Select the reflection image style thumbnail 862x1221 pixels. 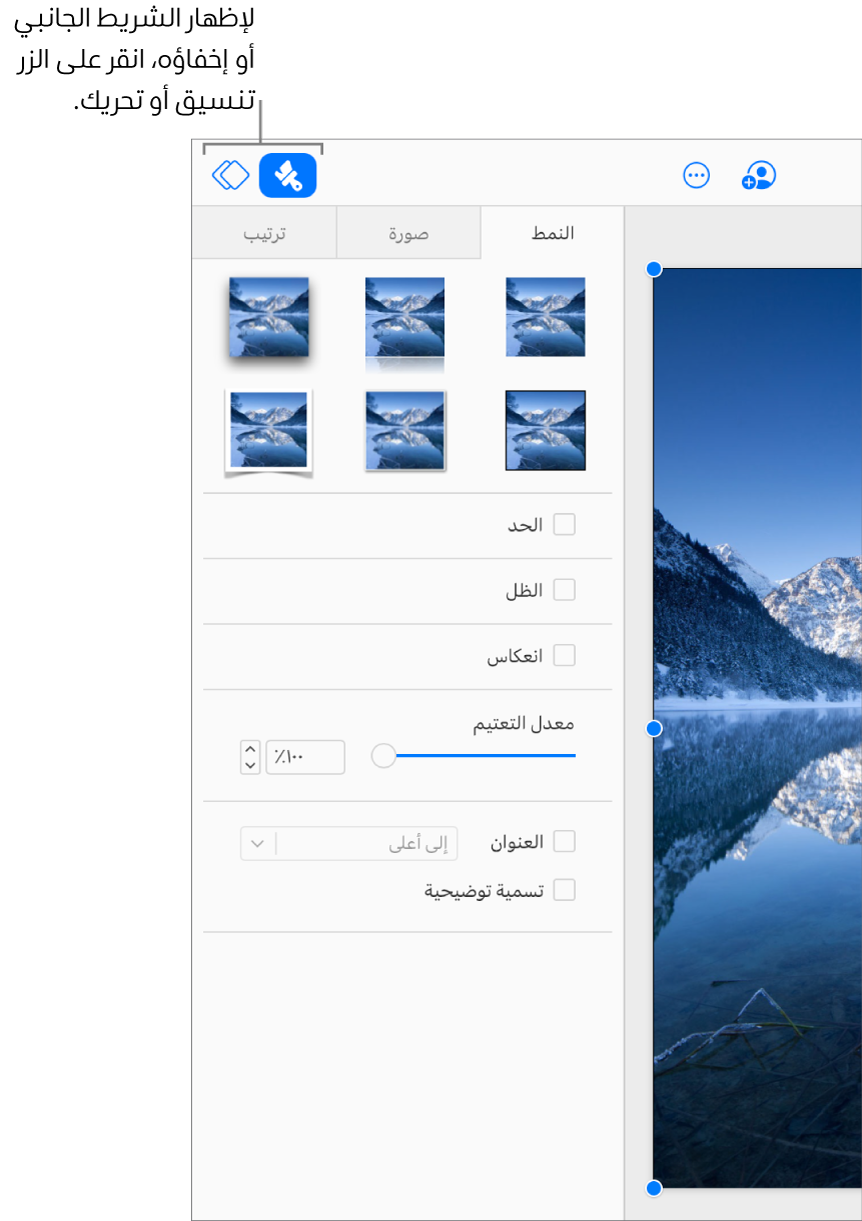[x=405, y=318]
